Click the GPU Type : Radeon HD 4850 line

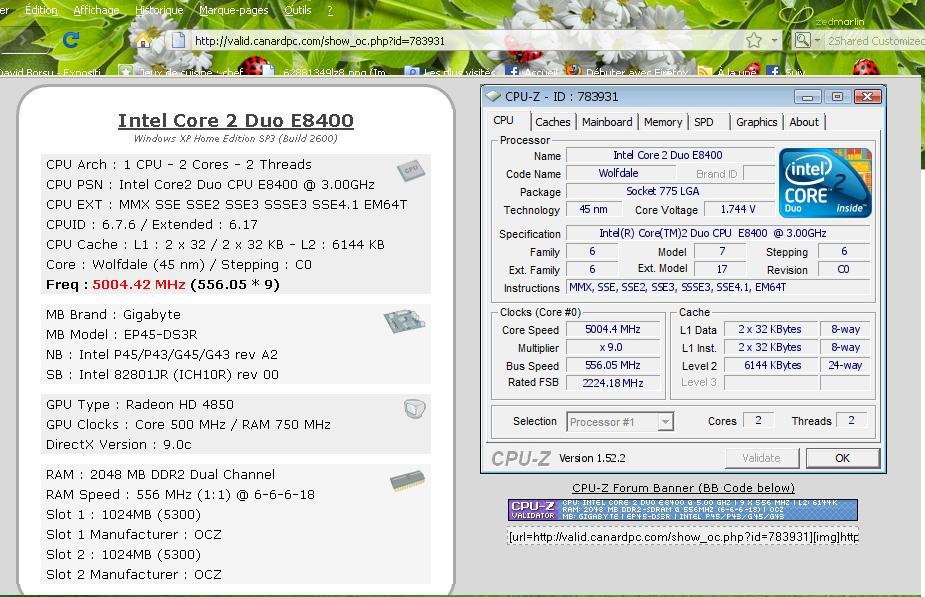click(140, 405)
